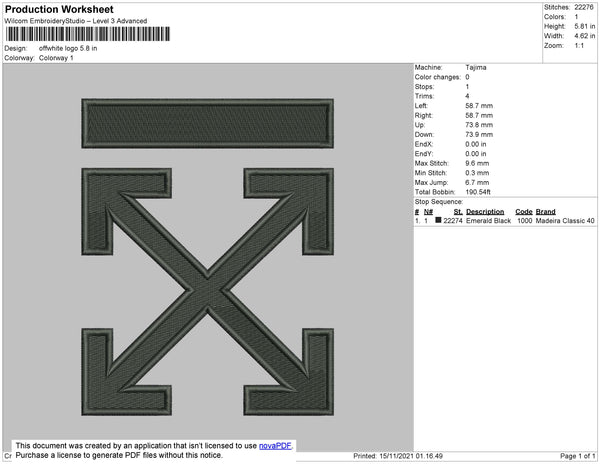Click the Height value 5.81 in
This screenshot has height=464, width=600.
[584, 26]
